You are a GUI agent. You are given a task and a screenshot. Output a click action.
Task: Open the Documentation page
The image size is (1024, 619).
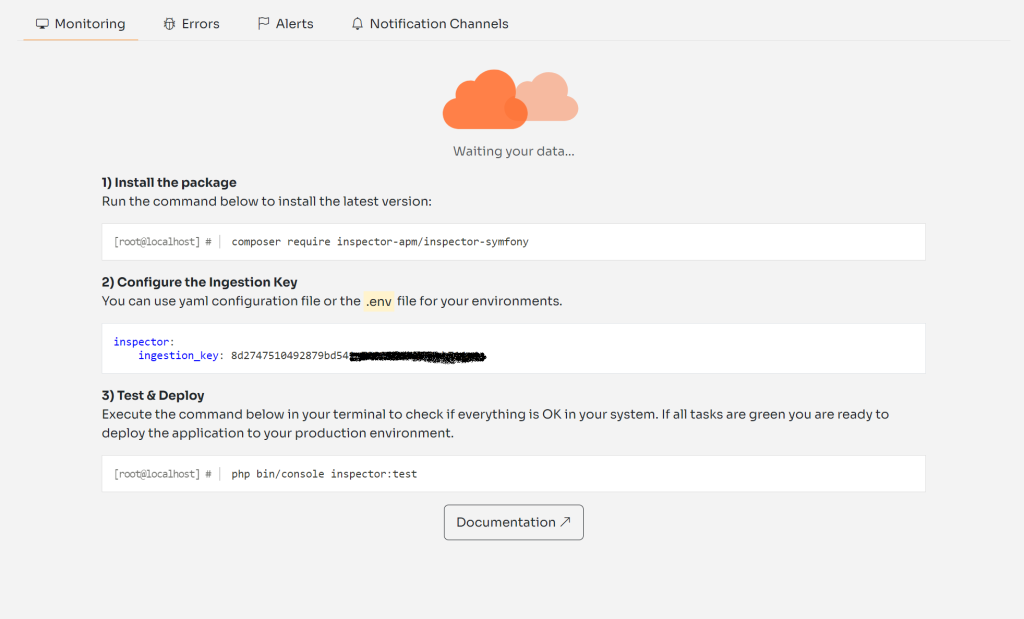(x=513, y=521)
